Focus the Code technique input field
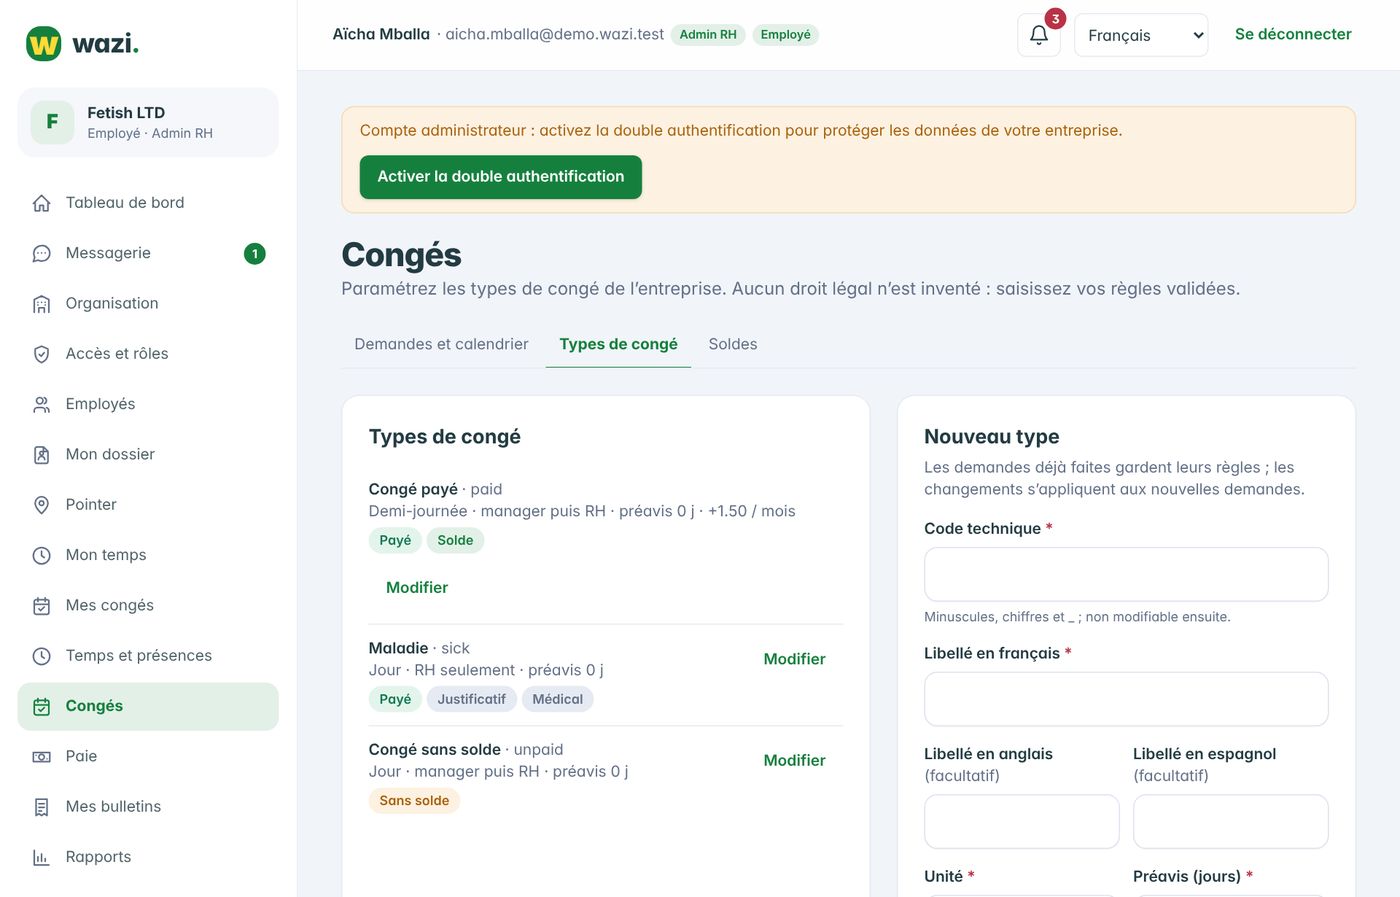 [x=1126, y=574]
